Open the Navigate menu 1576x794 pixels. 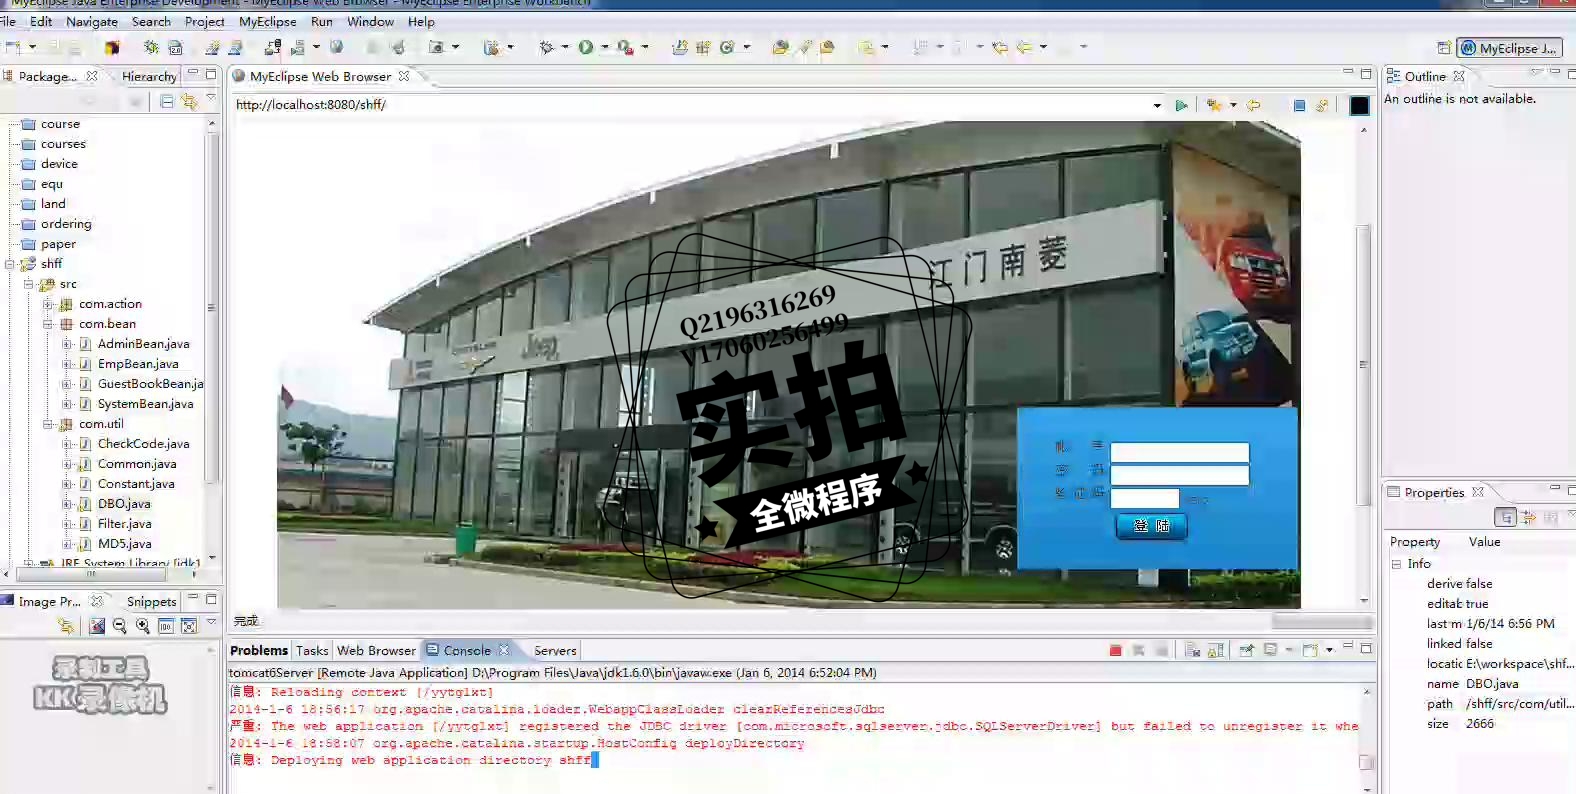pyautogui.click(x=92, y=21)
